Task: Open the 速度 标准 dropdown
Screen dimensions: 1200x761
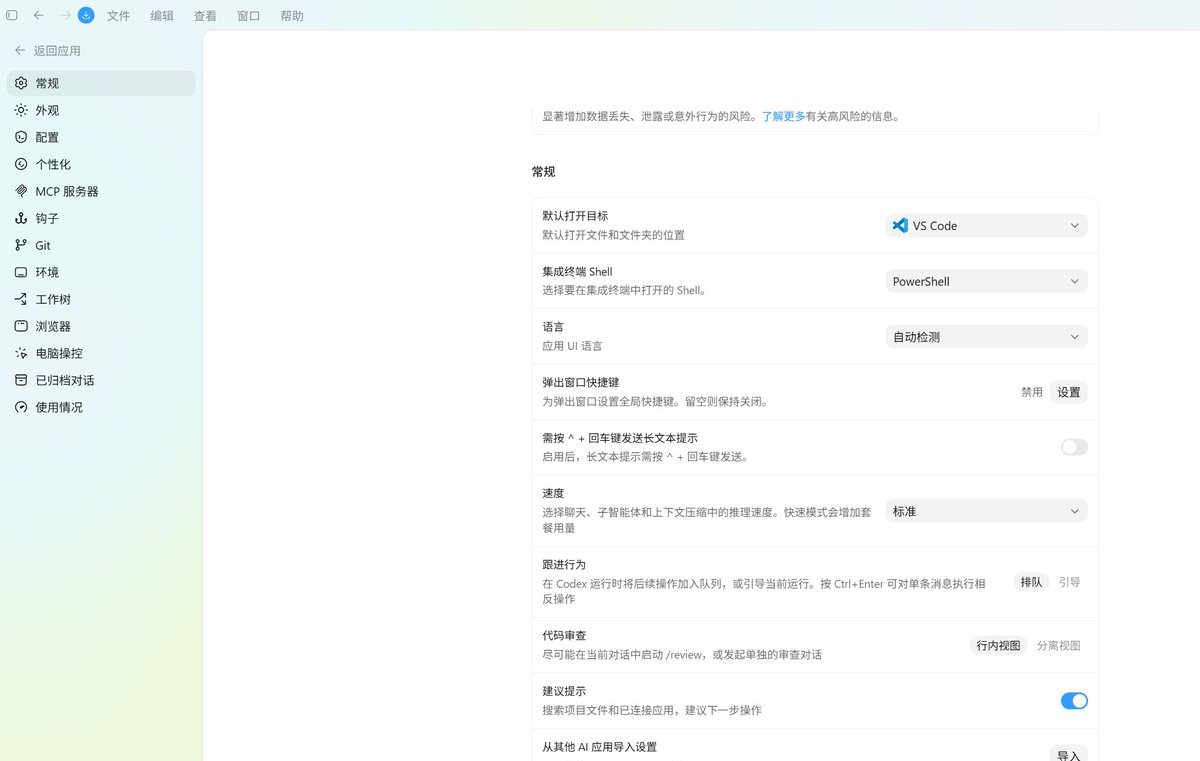Action: tap(986, 511)
